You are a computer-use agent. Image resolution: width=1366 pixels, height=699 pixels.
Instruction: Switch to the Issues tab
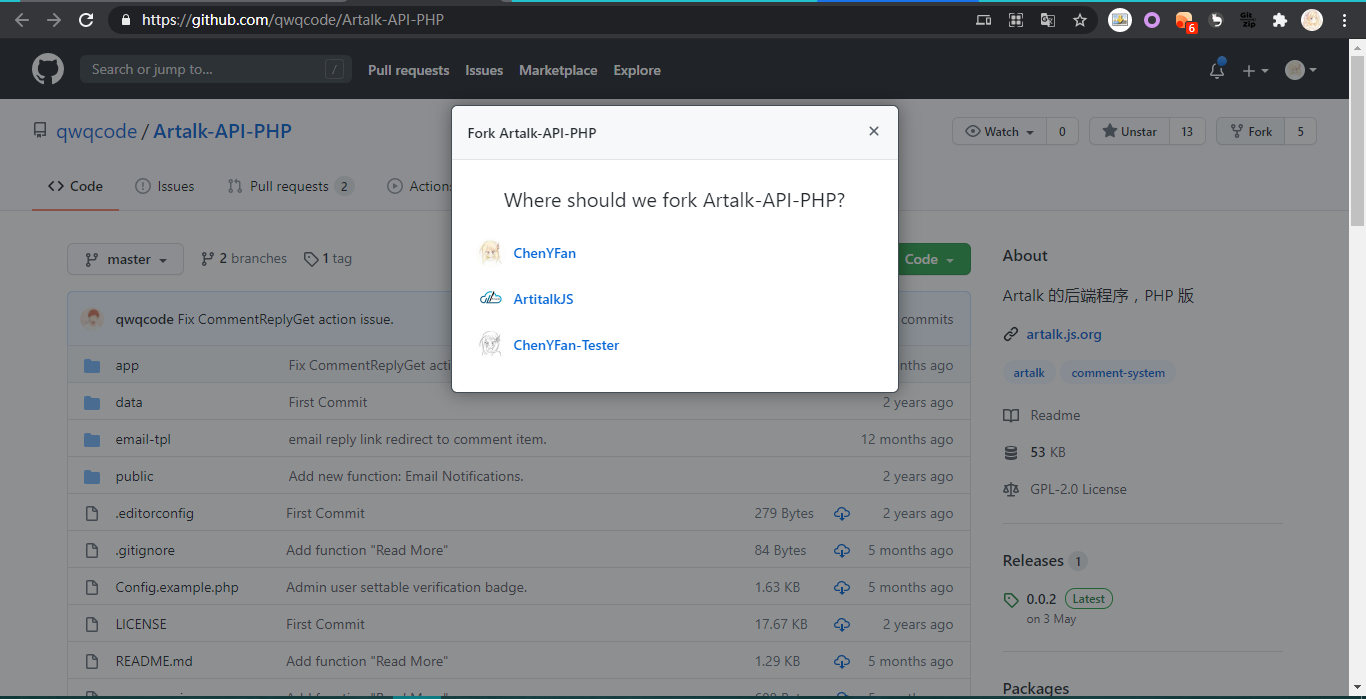165,186
